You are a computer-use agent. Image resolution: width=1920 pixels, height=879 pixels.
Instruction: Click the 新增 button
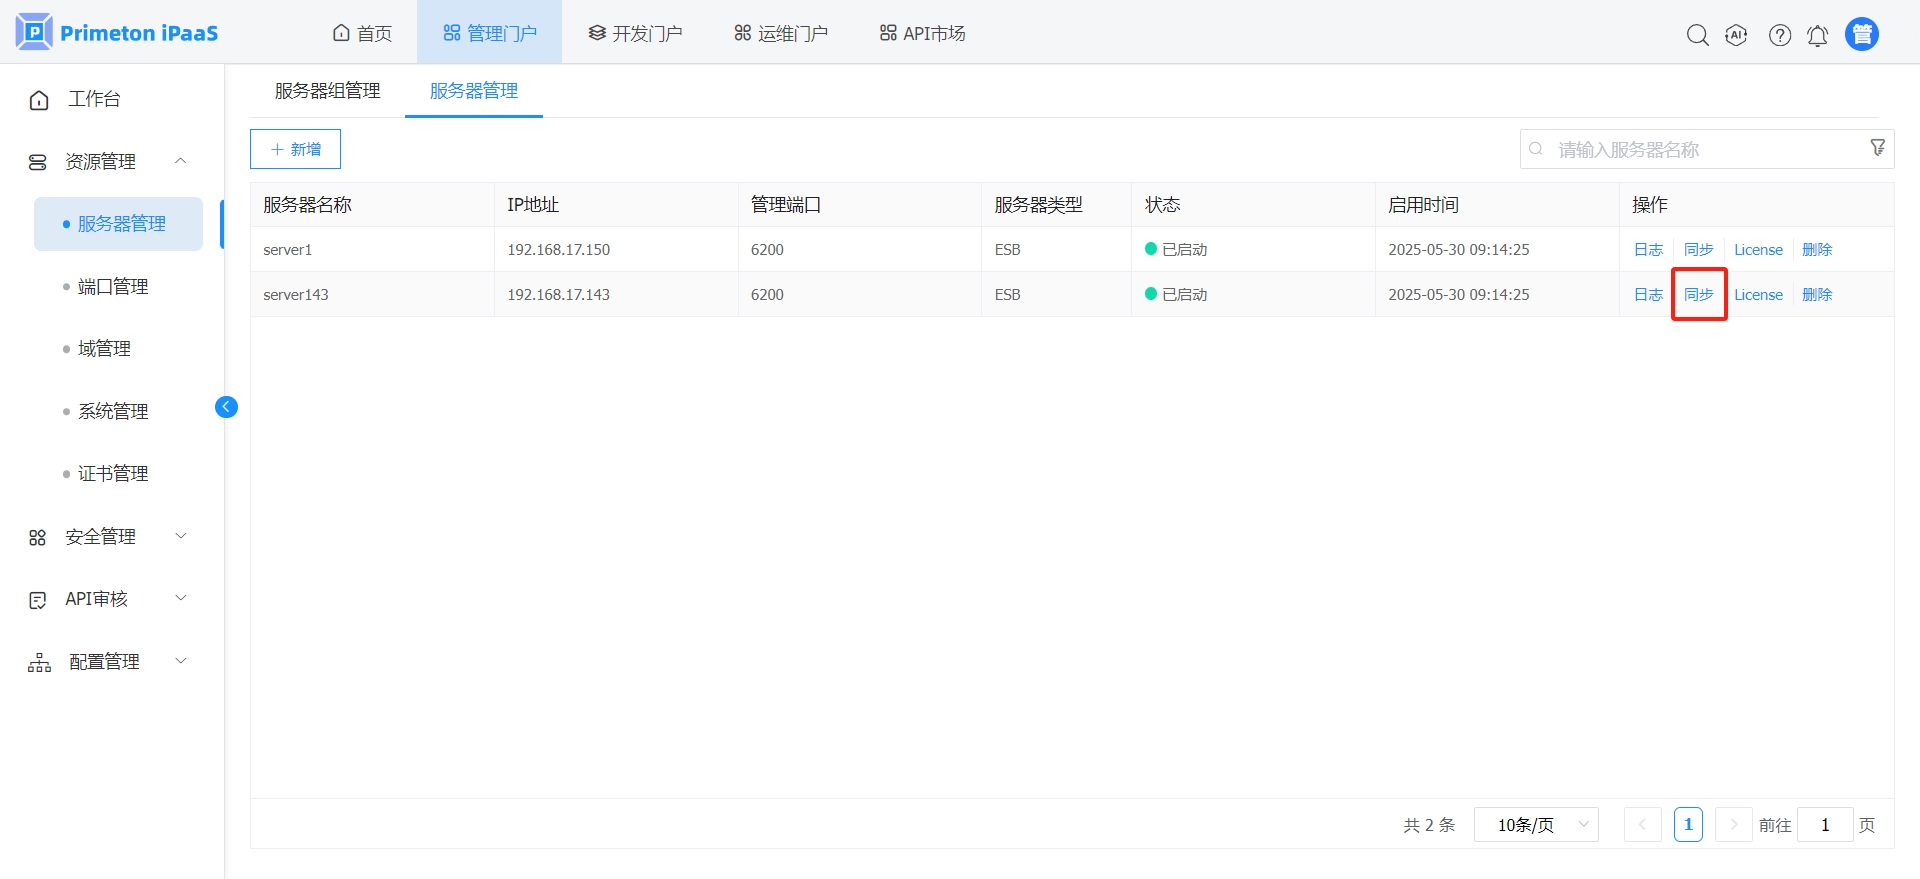(x=295, y=149)
